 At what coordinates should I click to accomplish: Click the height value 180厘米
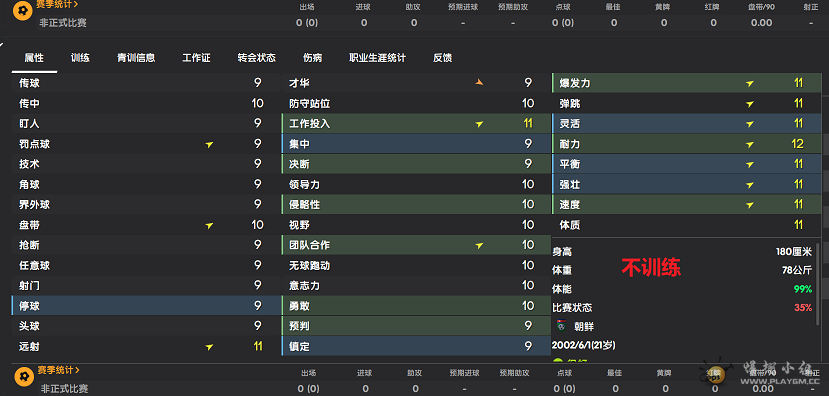[x=794, y=252]
